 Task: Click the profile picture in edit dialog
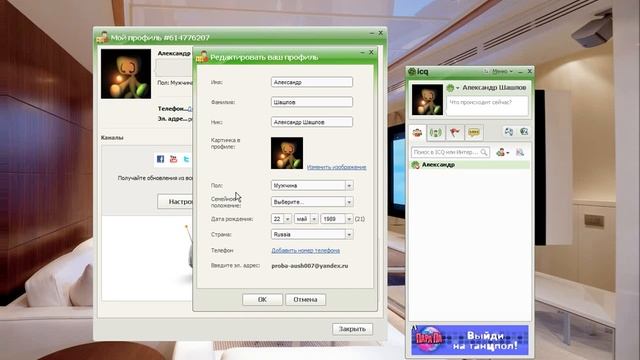(x=287, y=153)
